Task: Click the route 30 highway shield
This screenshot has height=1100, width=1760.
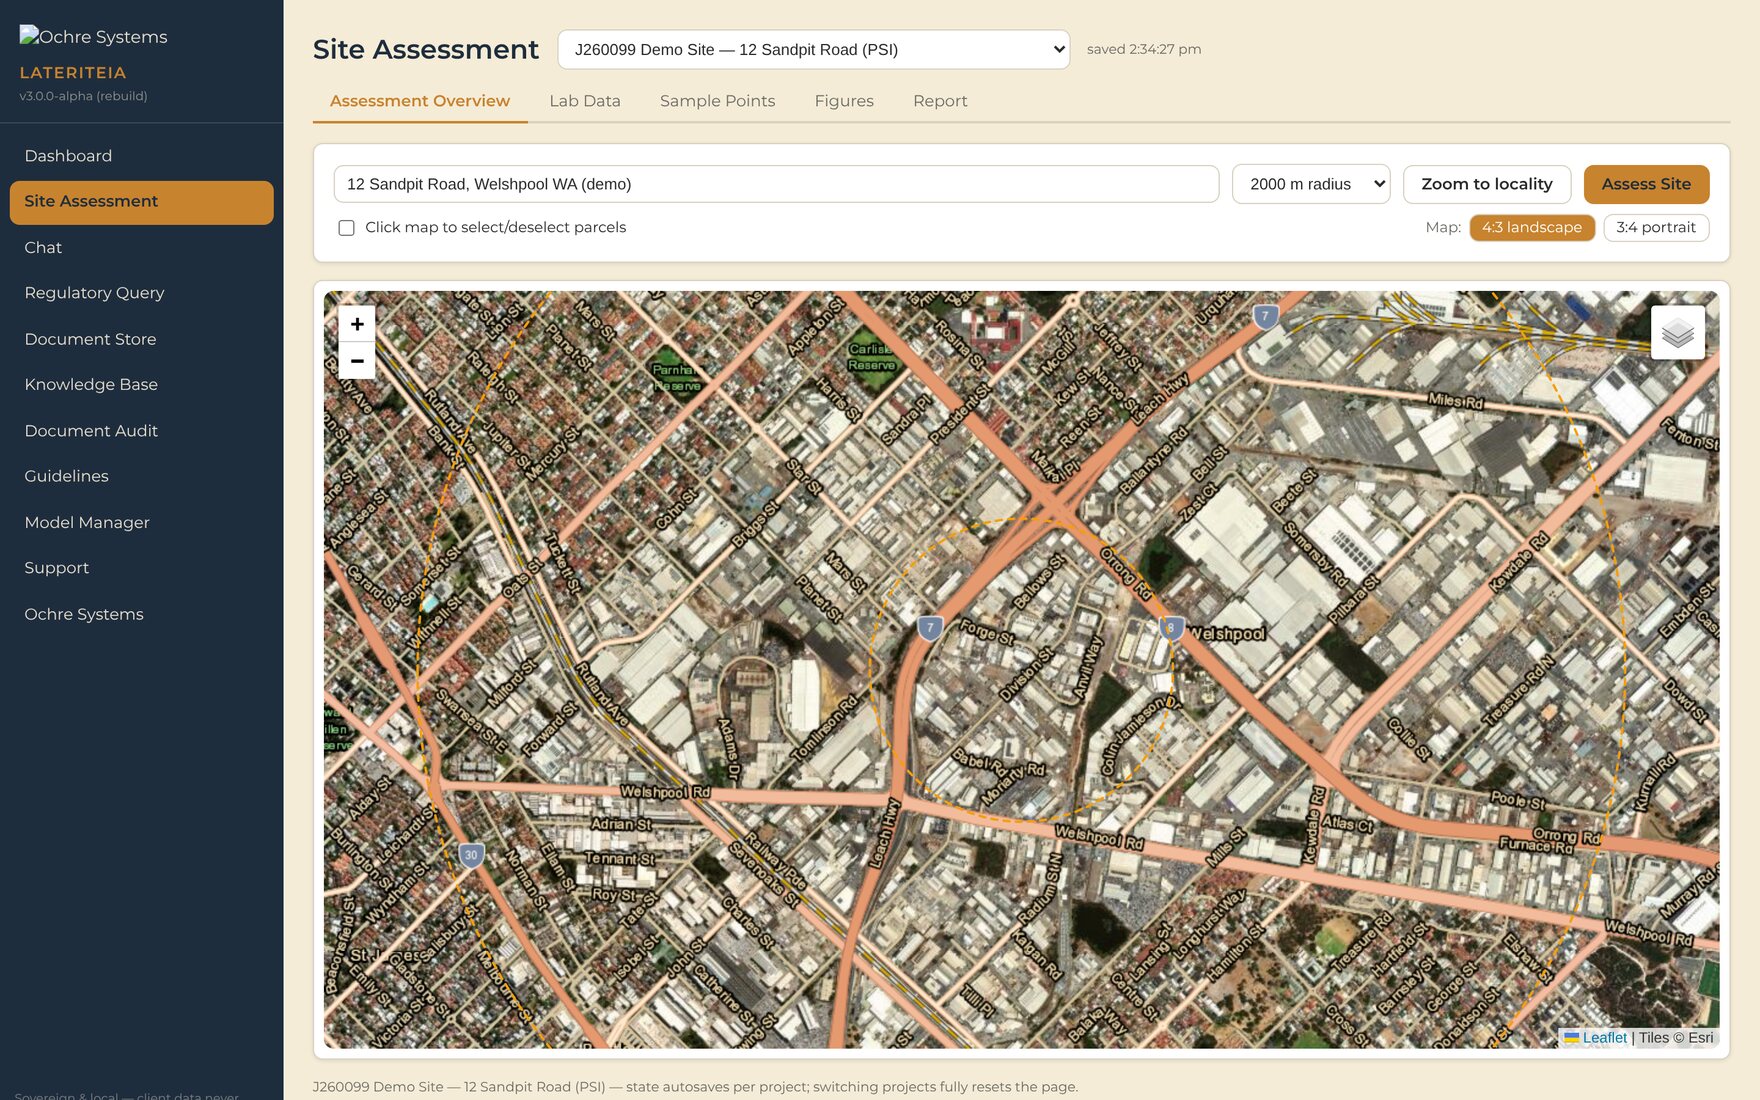Action: click(x=471, y=855)
